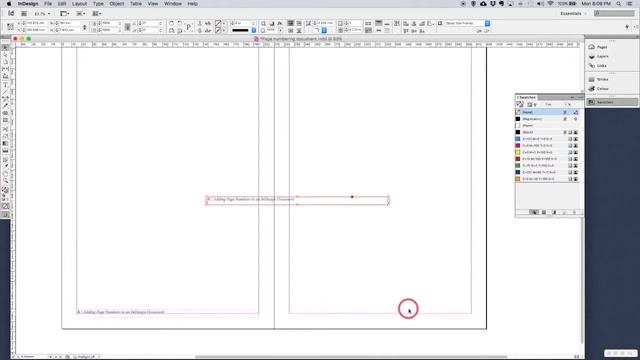Select the Type tool
This screenshot has height=360, width=640.
click(x=5, y=85)
